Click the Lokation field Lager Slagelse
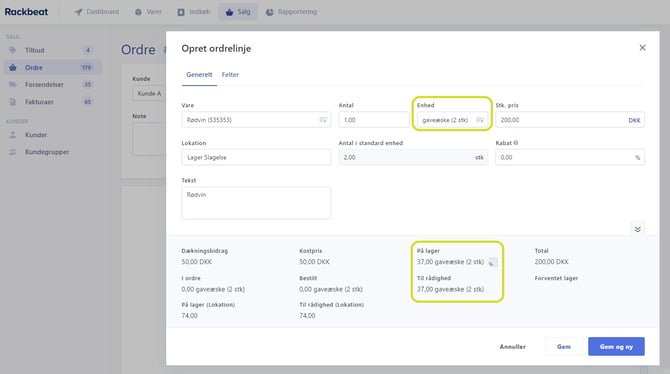Image resolution: width=670 pixels, height=374 pixels. click(x=256, y=157)
